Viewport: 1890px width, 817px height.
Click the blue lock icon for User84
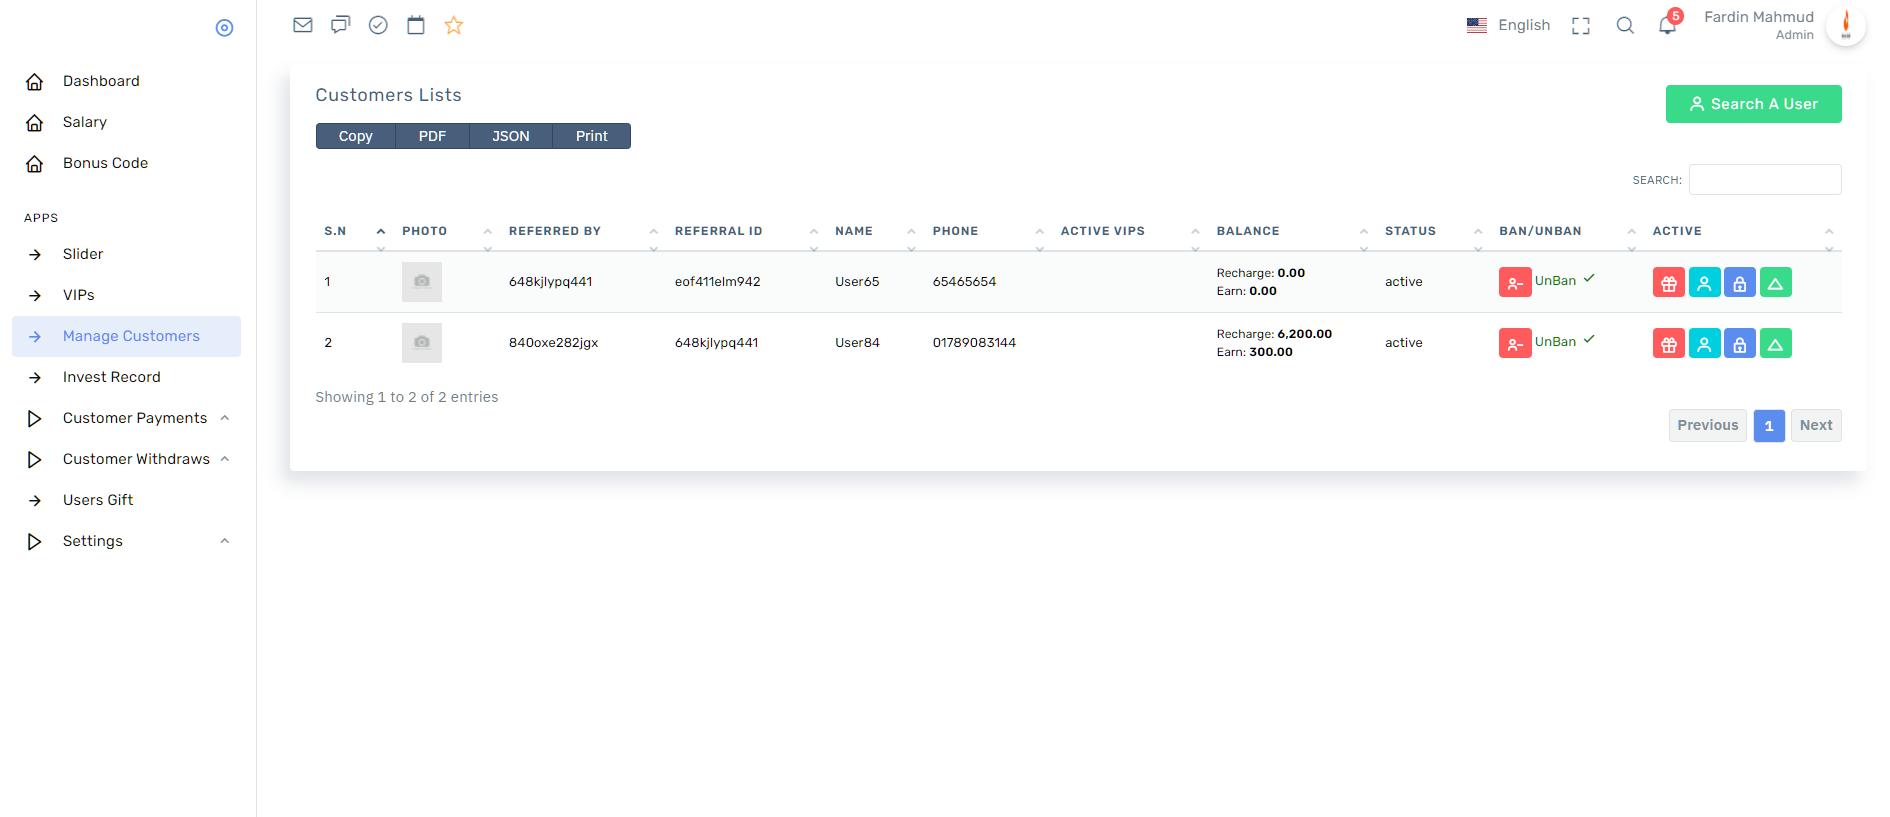(1739, 344)
